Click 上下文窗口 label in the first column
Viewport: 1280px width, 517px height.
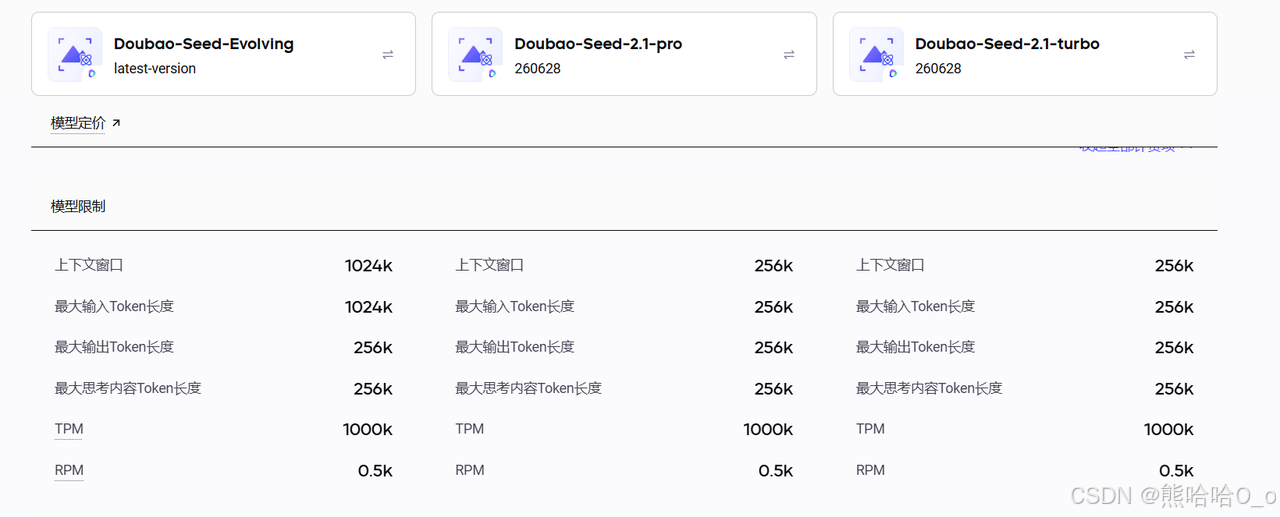tap(89, 265)
